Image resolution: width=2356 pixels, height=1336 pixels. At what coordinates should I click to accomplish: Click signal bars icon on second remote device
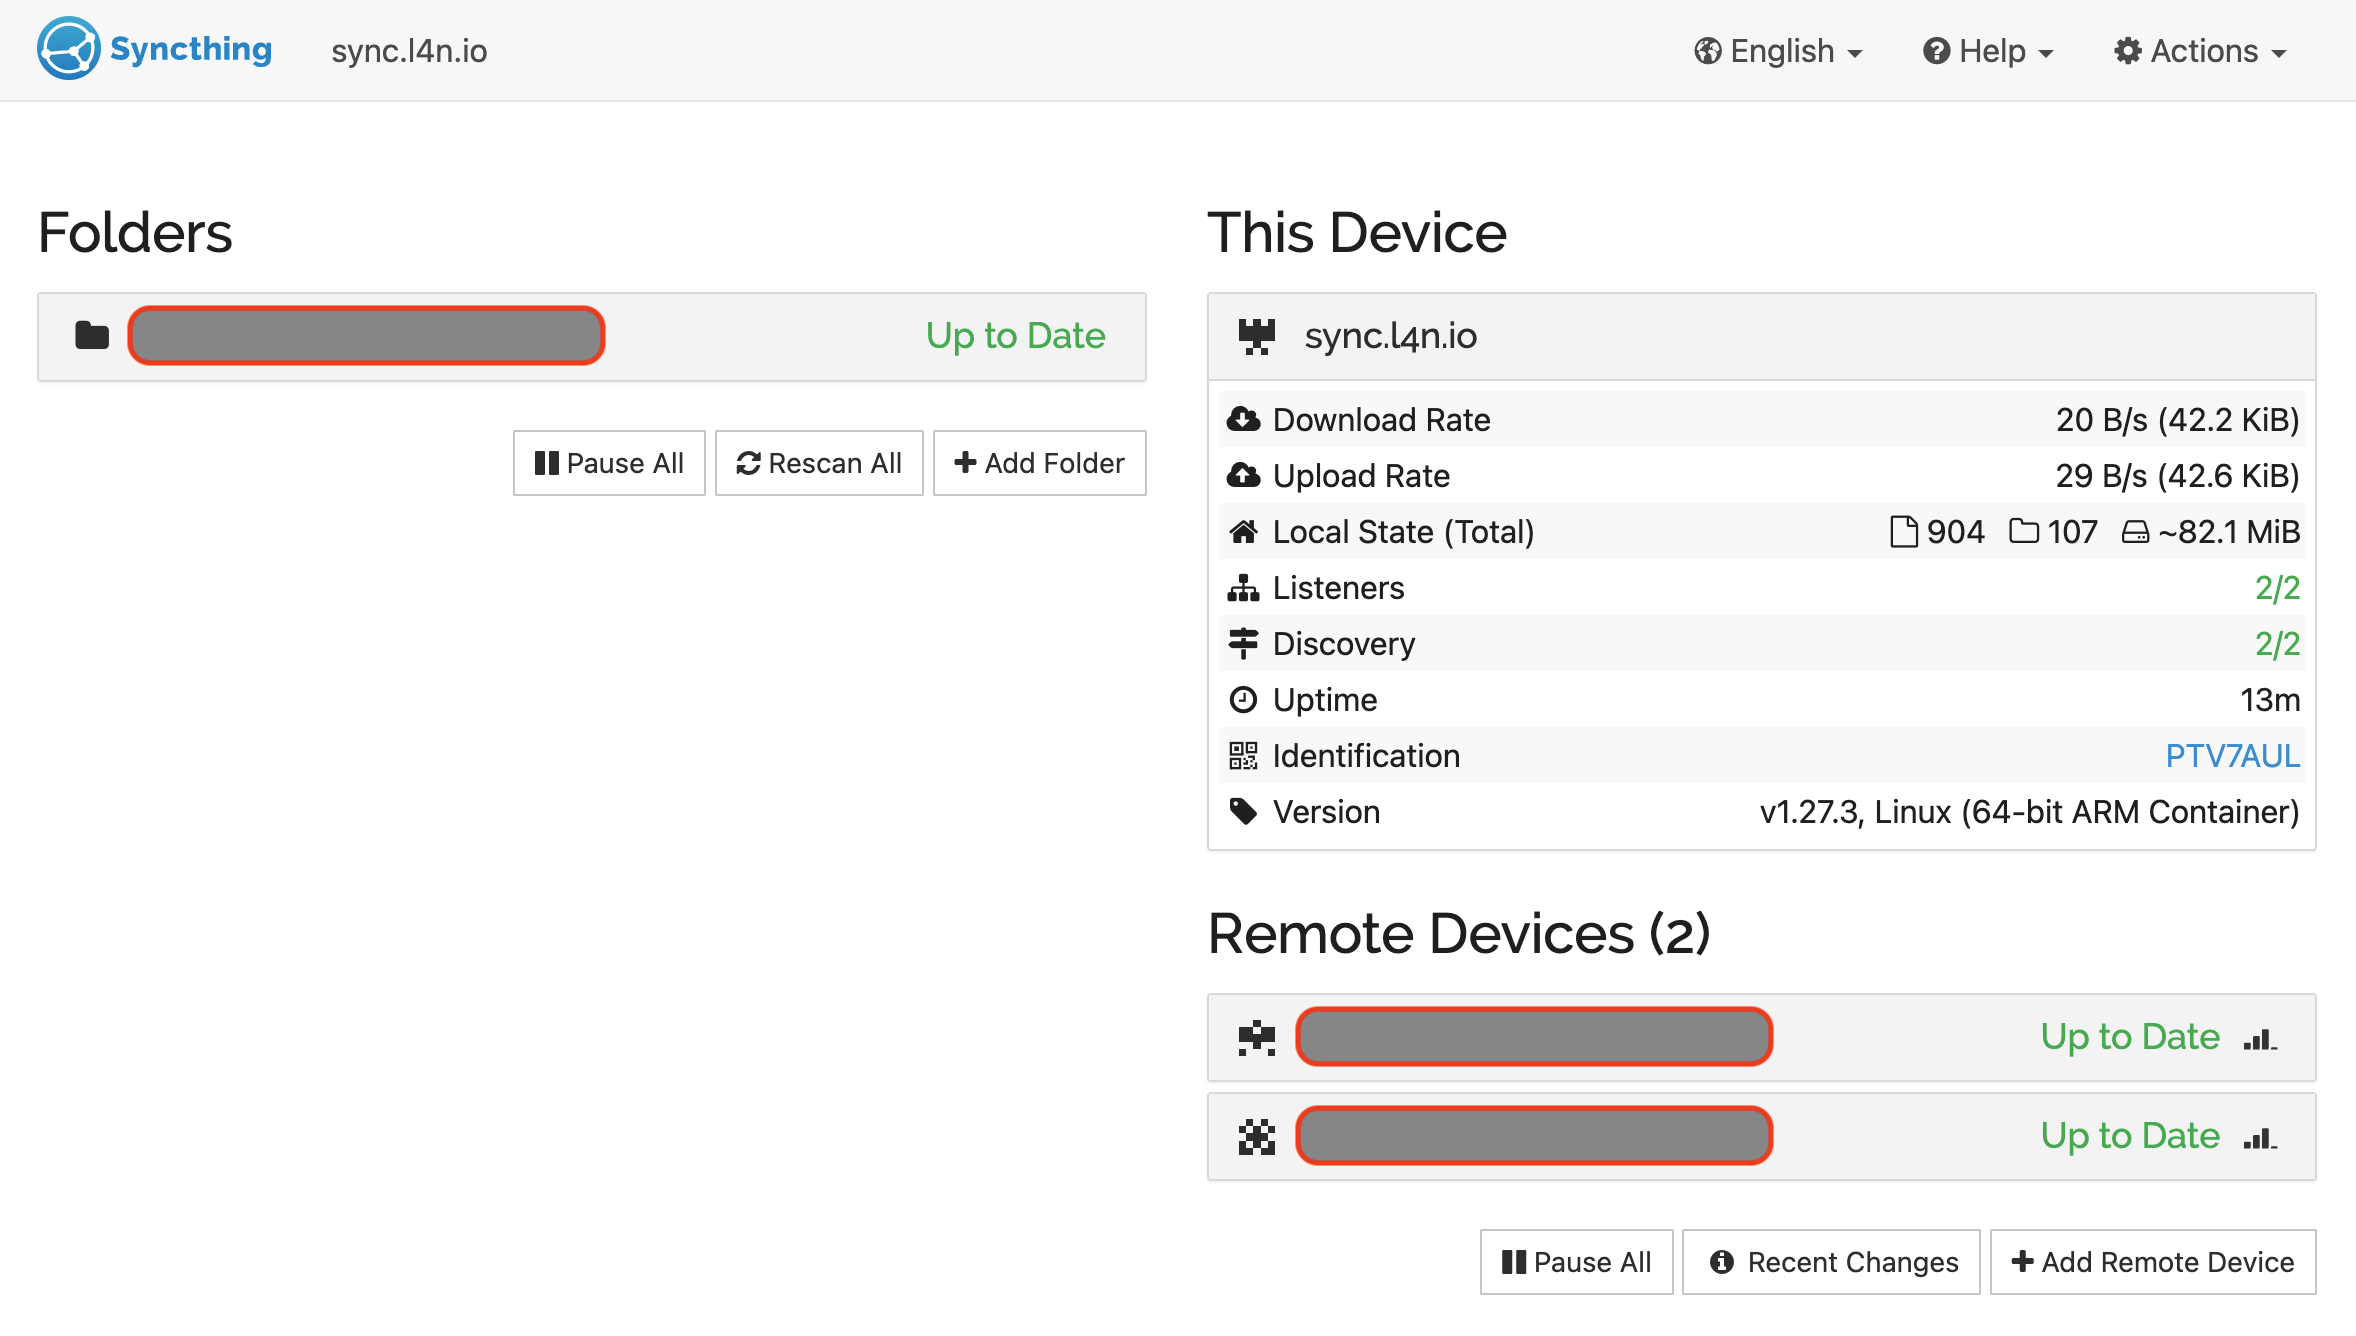click(x=2260, y=1138)
